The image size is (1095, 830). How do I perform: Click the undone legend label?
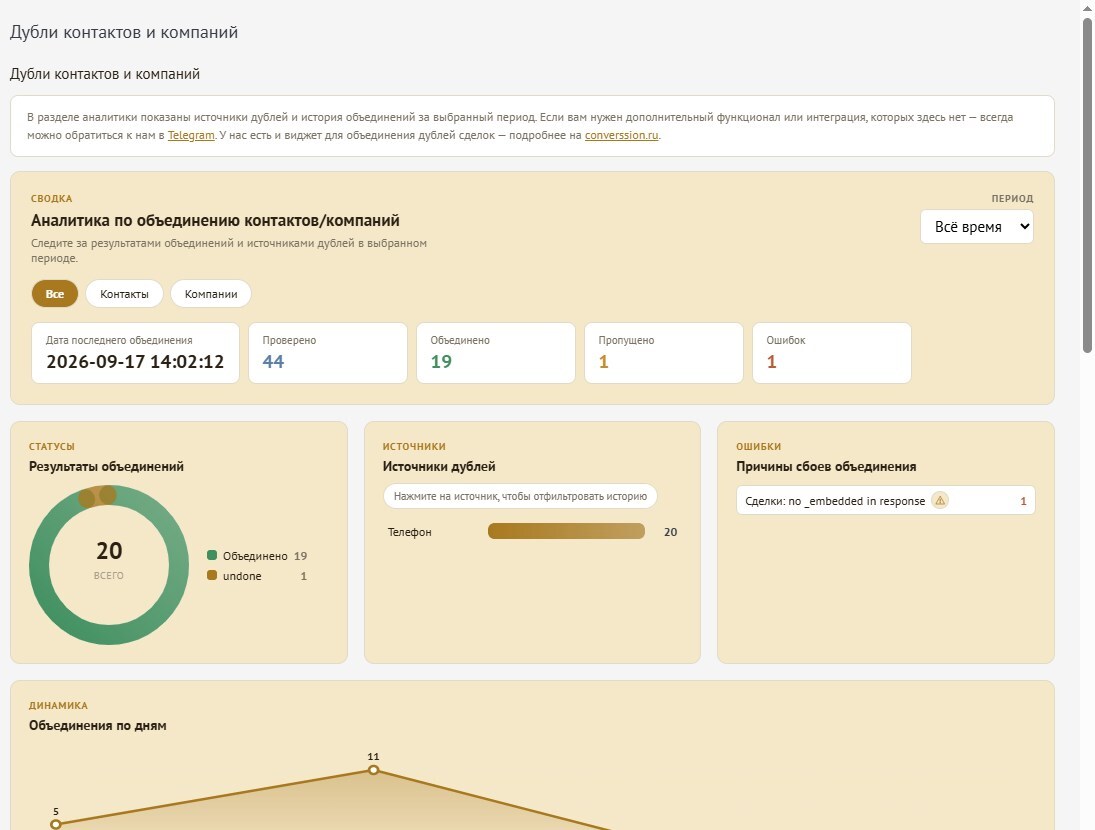pos(242,576)
